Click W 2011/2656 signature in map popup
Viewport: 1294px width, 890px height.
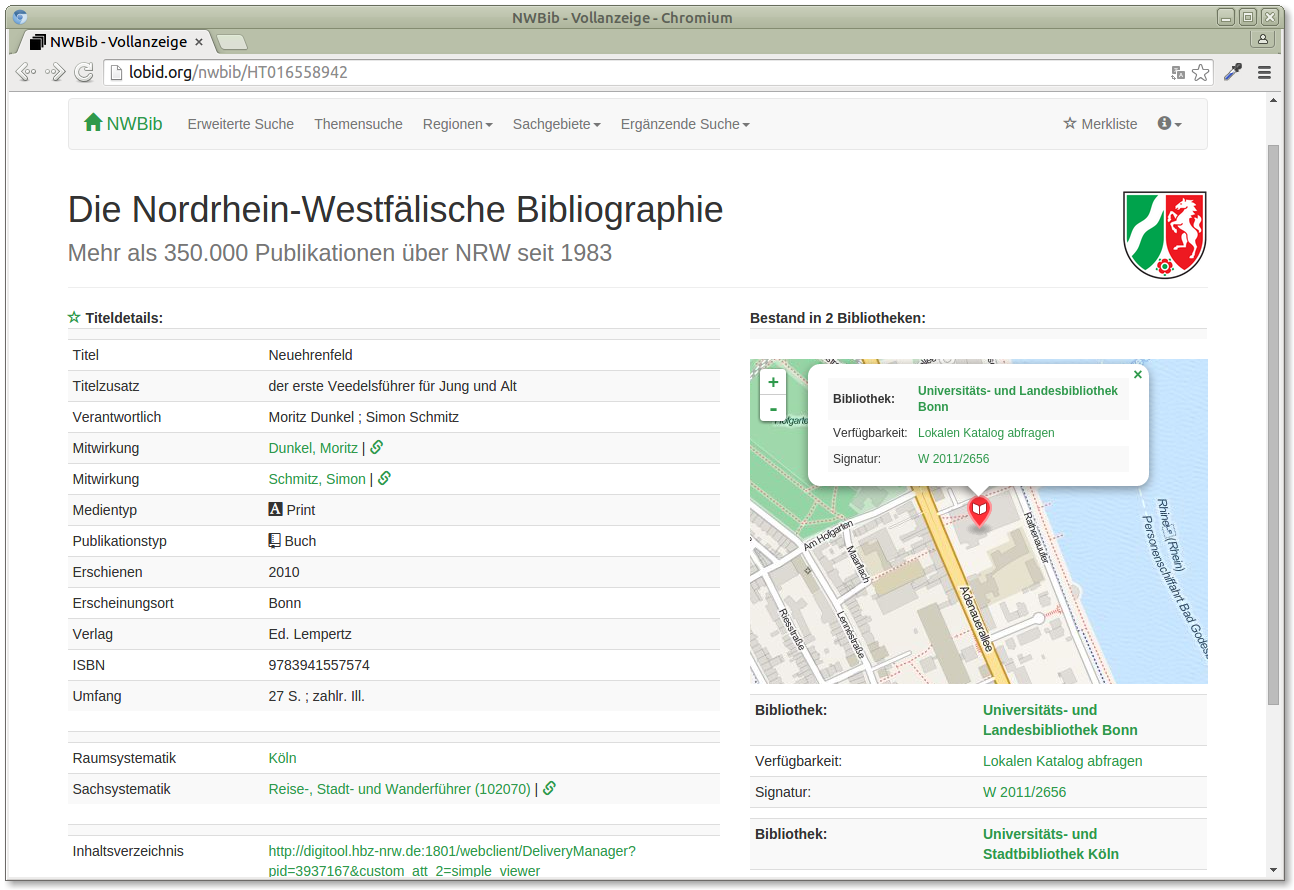[x=954, y=459]
